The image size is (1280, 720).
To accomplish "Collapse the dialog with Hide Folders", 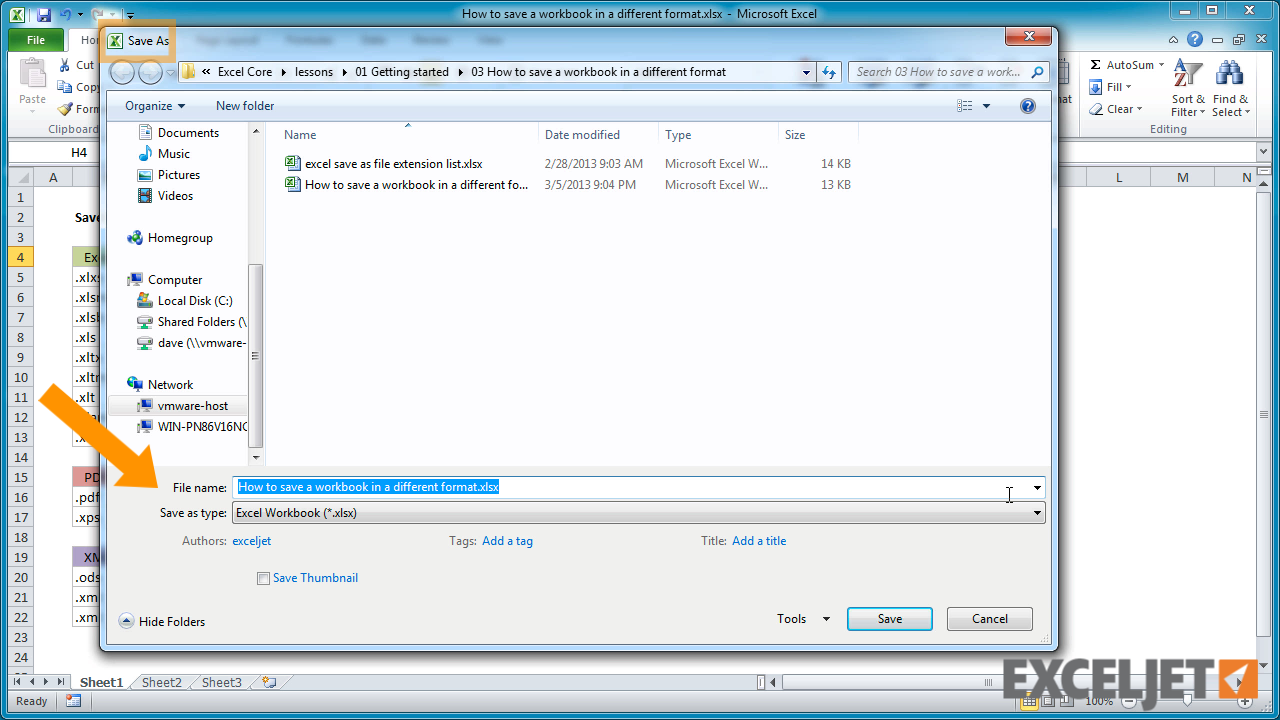I will click(x=162, y=621).
